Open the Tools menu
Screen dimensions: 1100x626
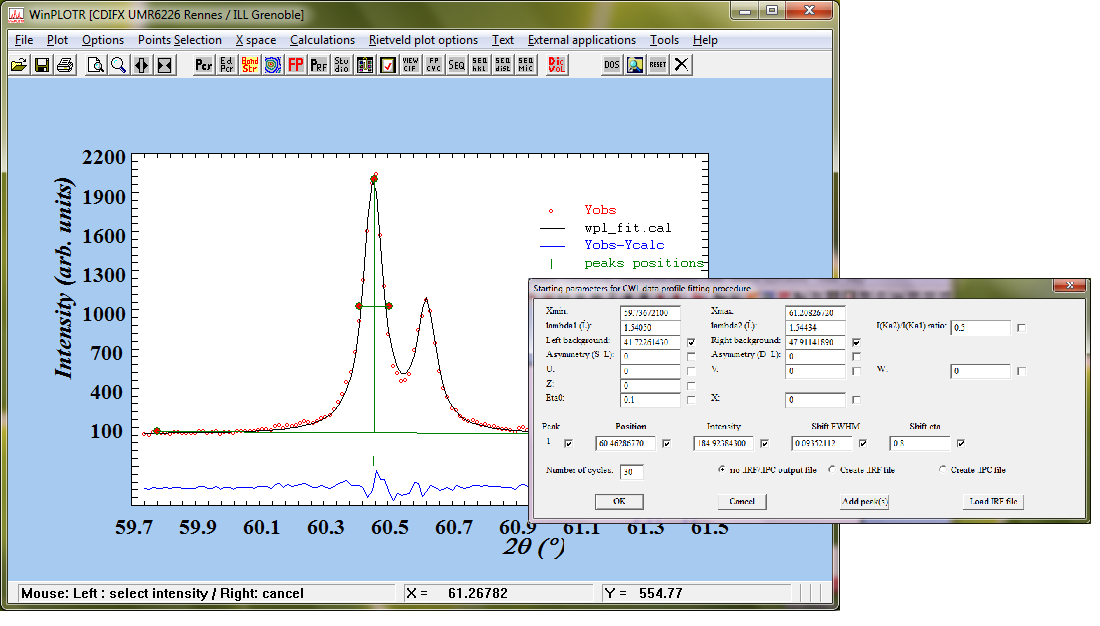664,40
